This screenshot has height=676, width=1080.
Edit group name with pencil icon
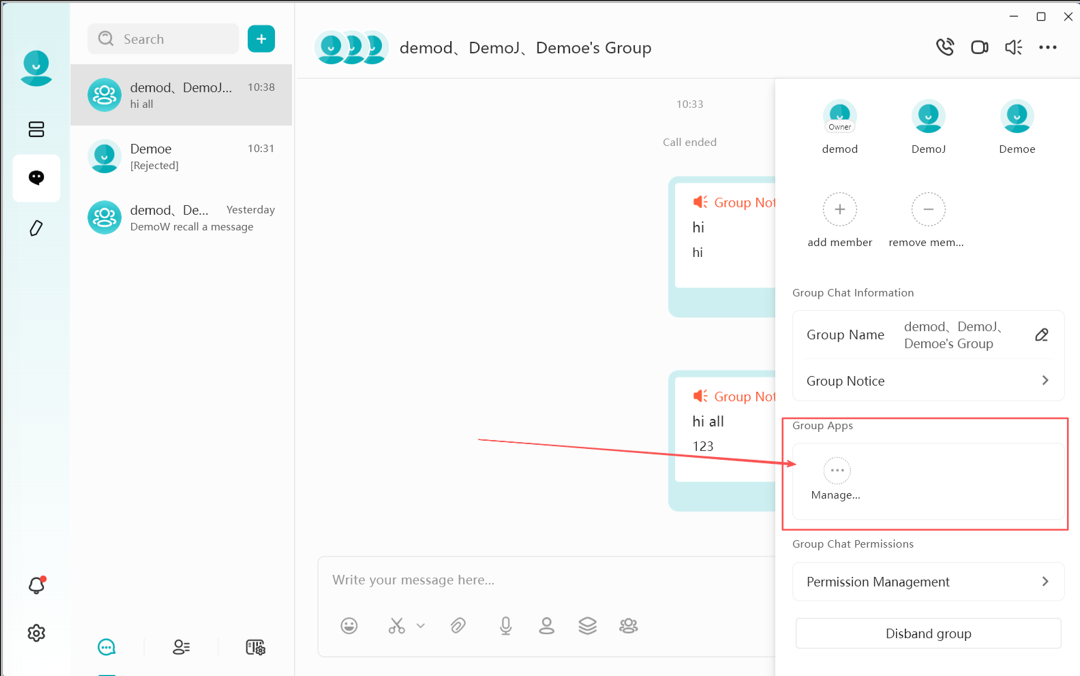[x=1042, y=335]
